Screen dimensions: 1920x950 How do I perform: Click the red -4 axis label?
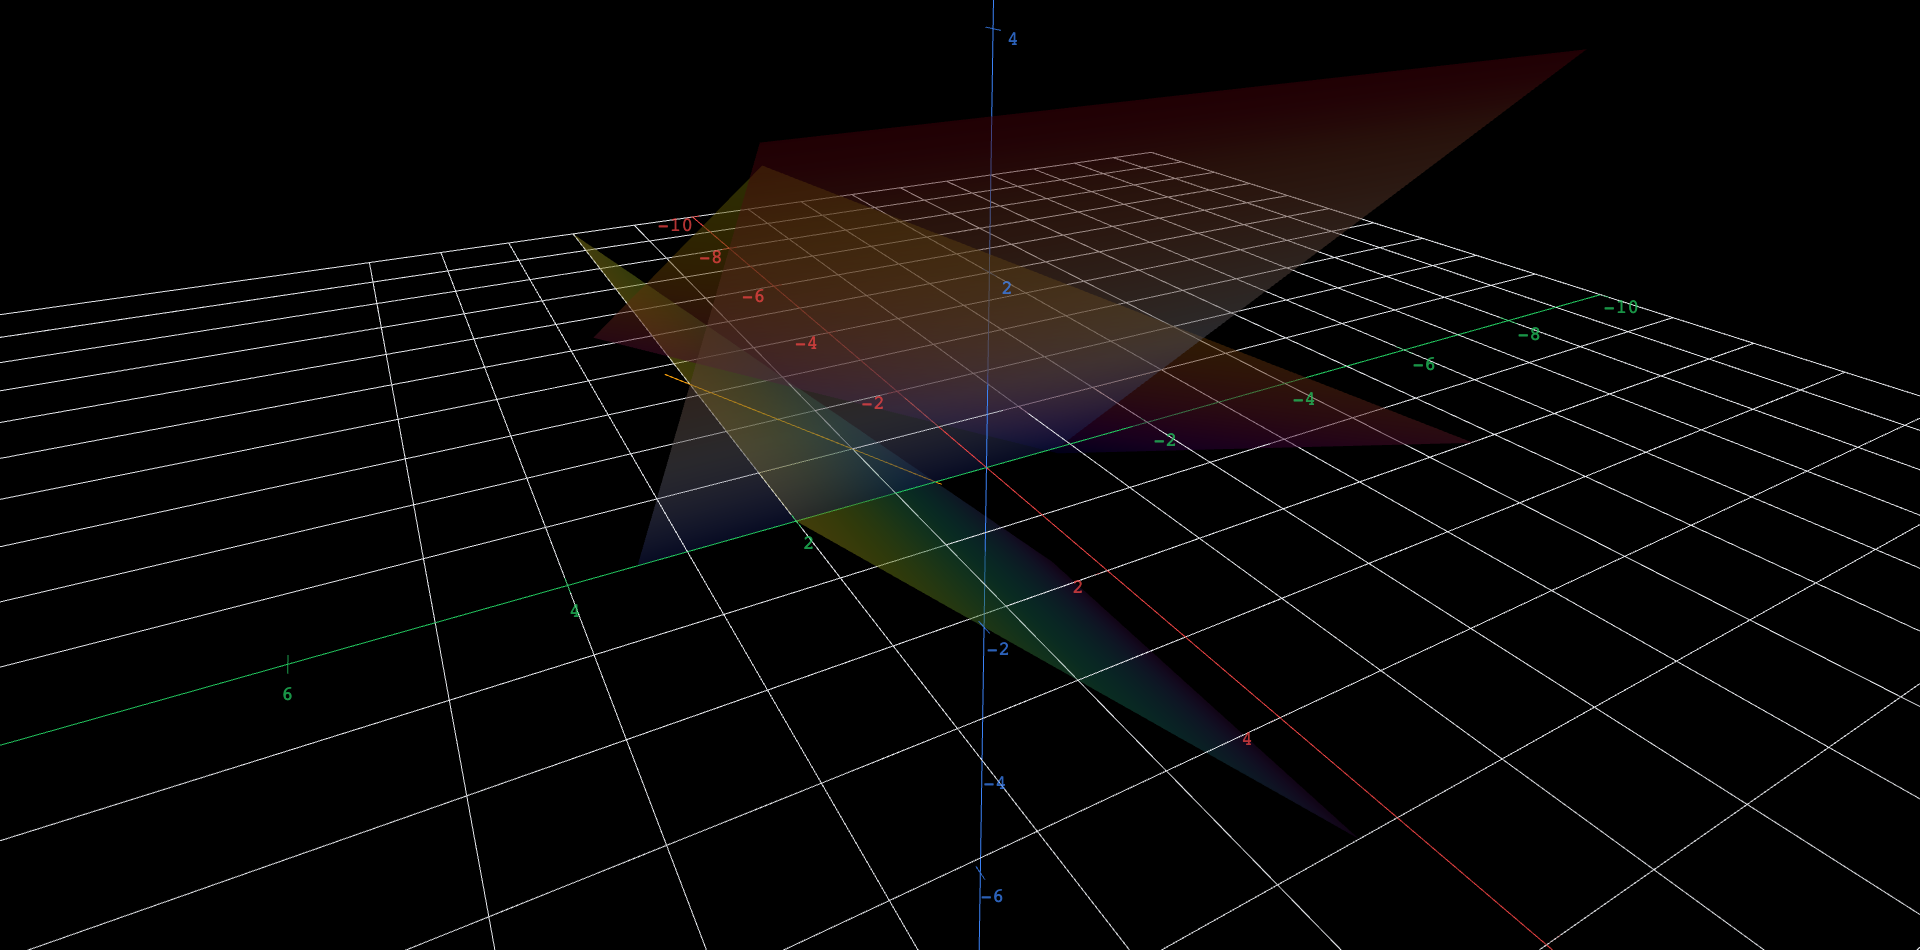806,344
